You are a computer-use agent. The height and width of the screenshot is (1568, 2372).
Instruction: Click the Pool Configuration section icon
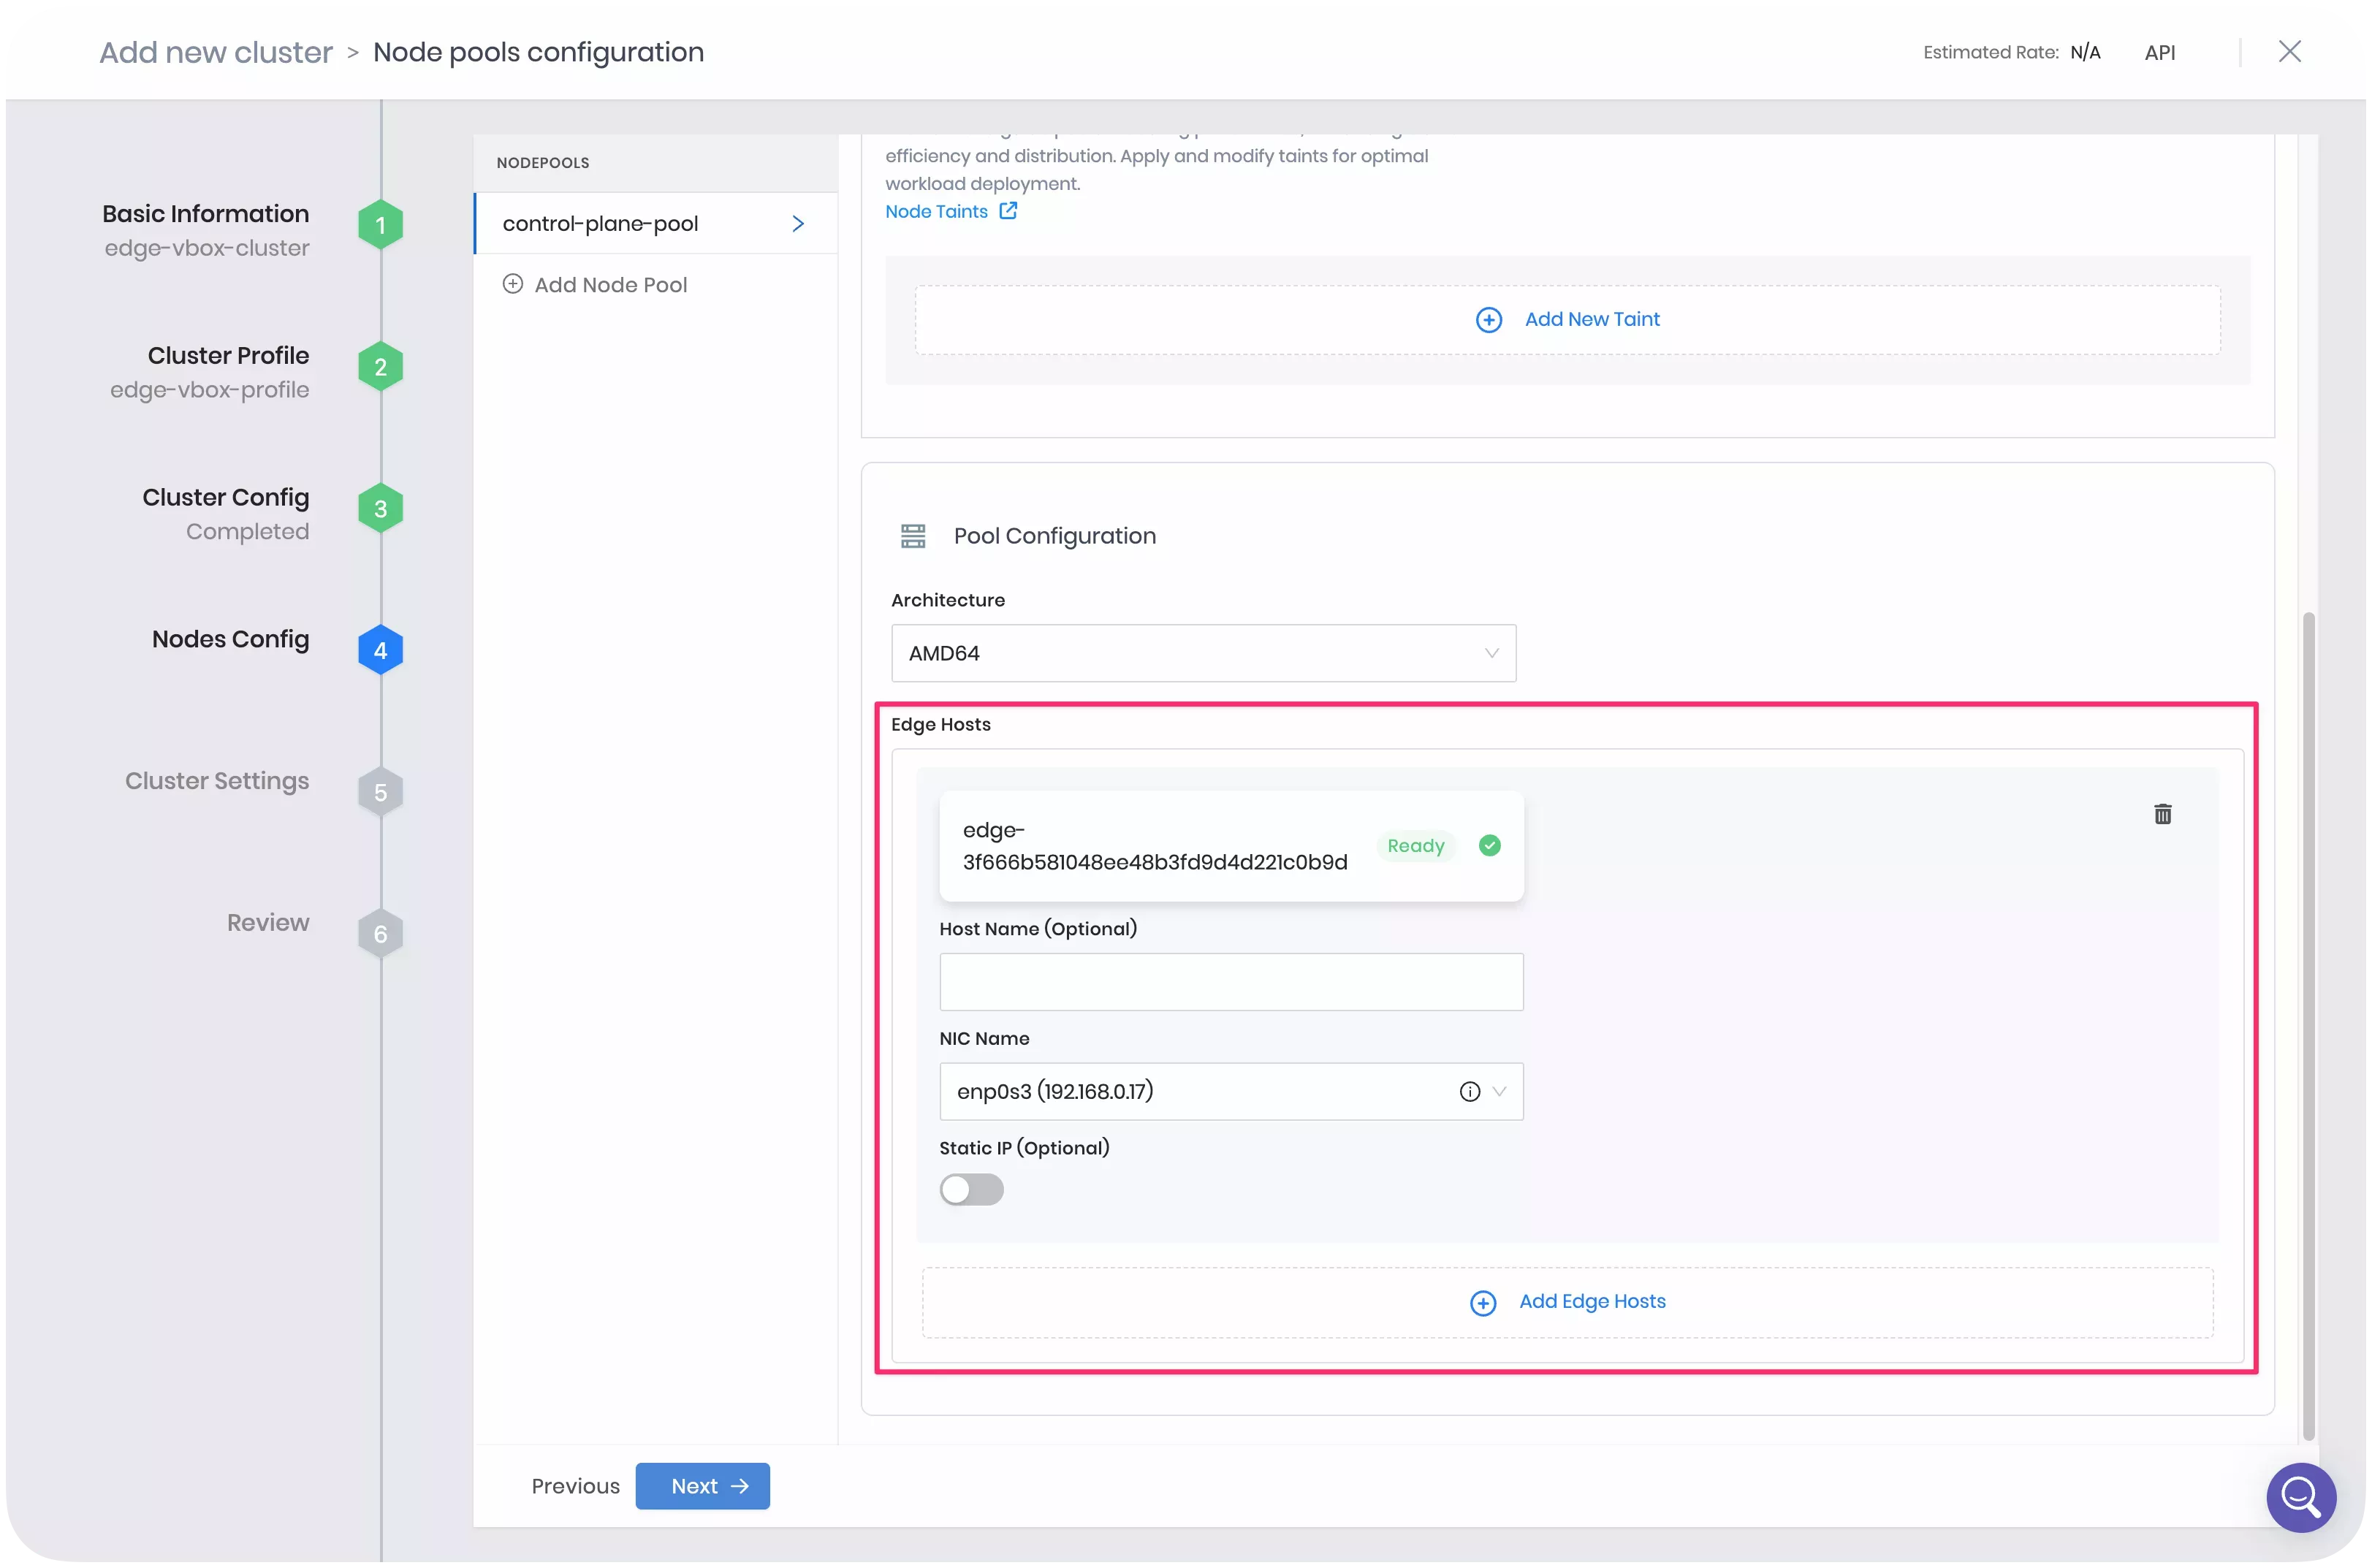tap(912, 535)
